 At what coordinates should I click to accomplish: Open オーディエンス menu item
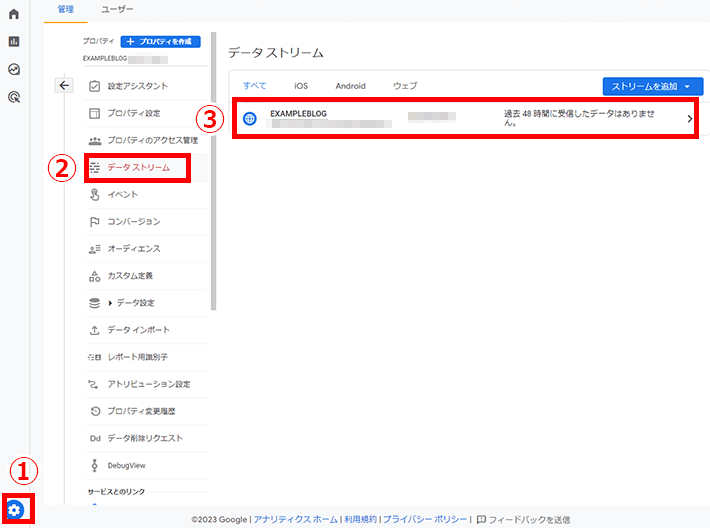tap(146, 249)
